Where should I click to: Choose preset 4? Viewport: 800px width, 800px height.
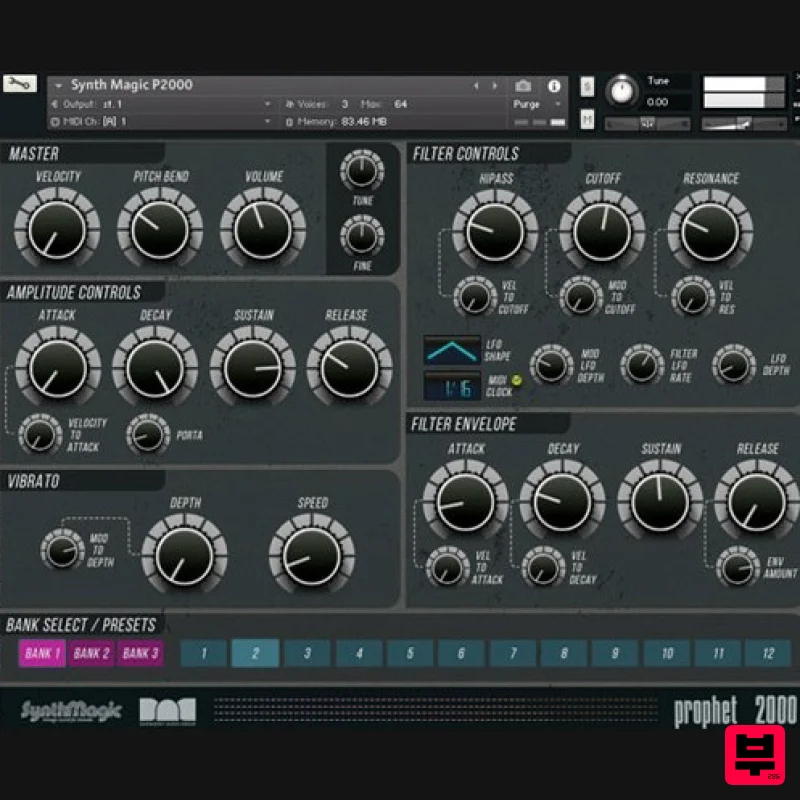tap(359, 653)
